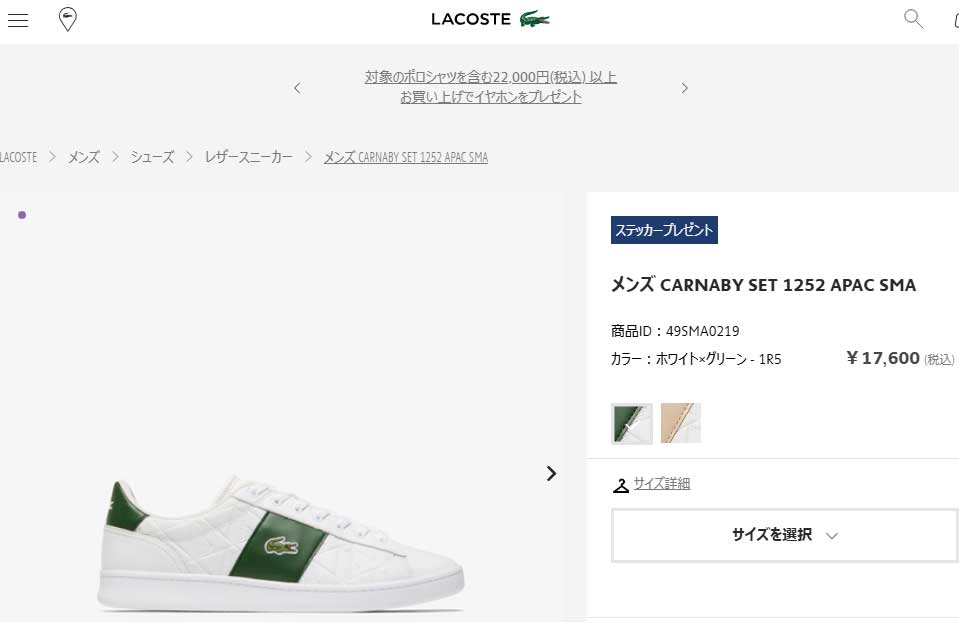Click the shopping bag icon
This screenshot has width=959, height=623.
tap(956, 20)
